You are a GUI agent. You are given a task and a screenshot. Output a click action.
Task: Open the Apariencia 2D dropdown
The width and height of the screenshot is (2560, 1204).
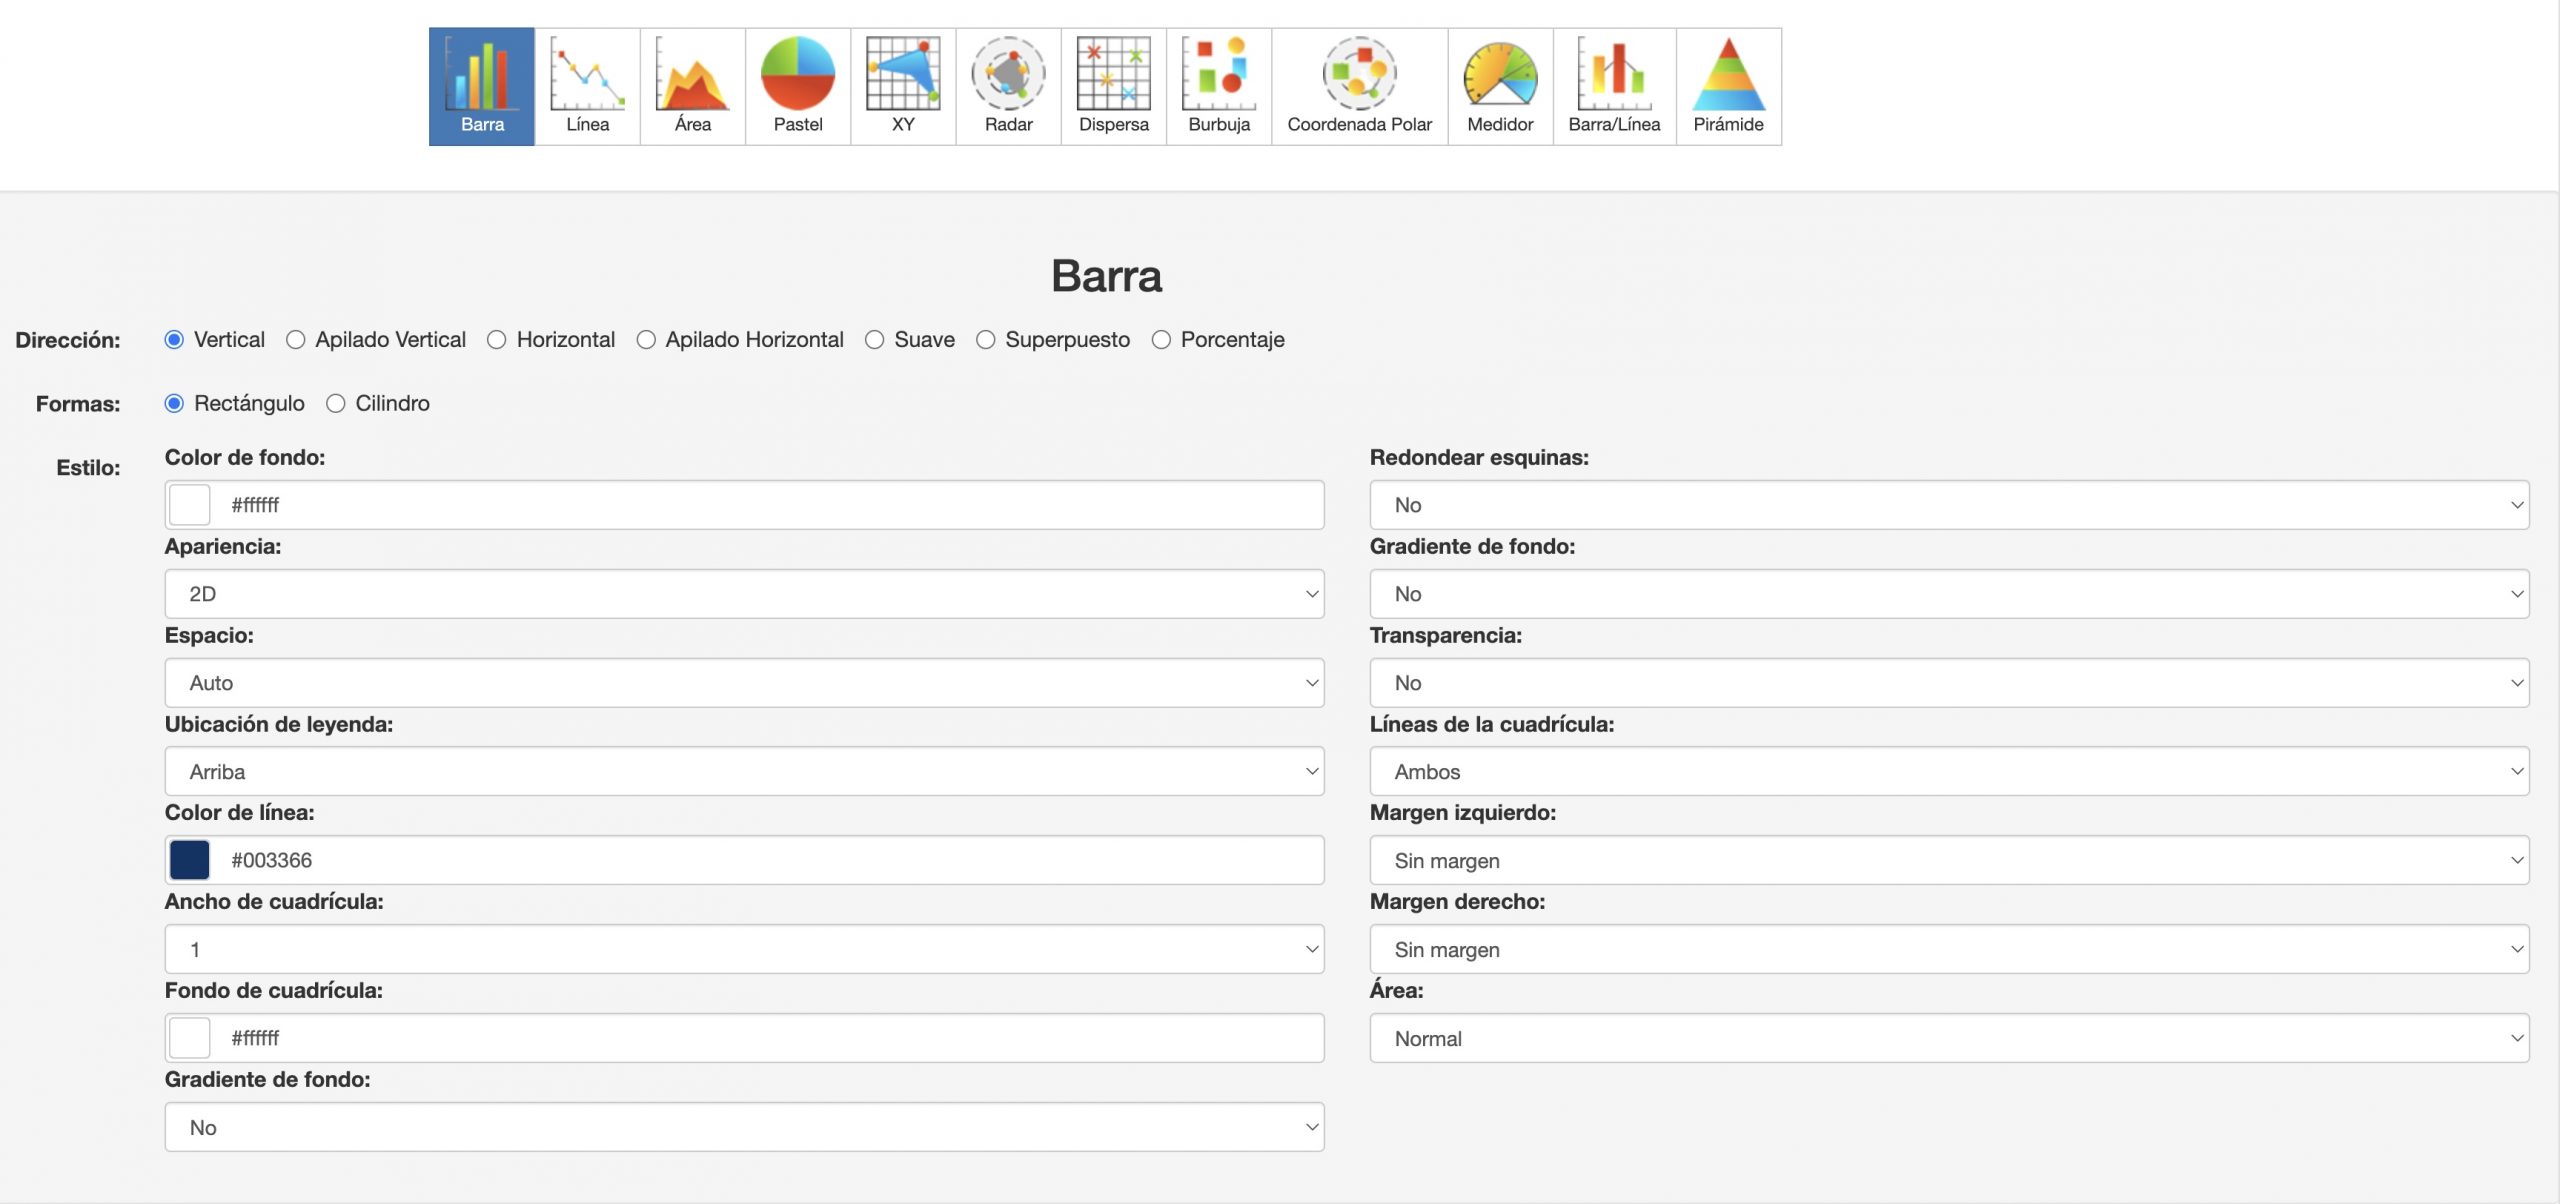[x=744, y=594]
